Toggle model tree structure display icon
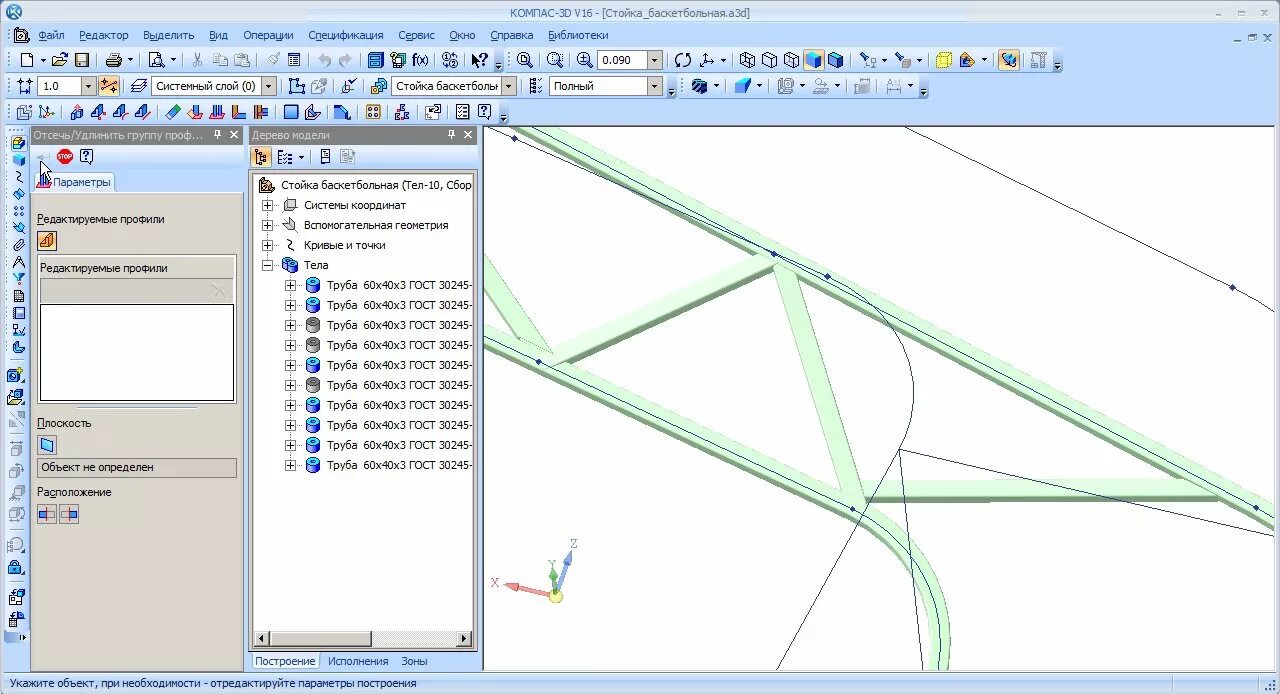1280x694 pixels. coord(261,157)
